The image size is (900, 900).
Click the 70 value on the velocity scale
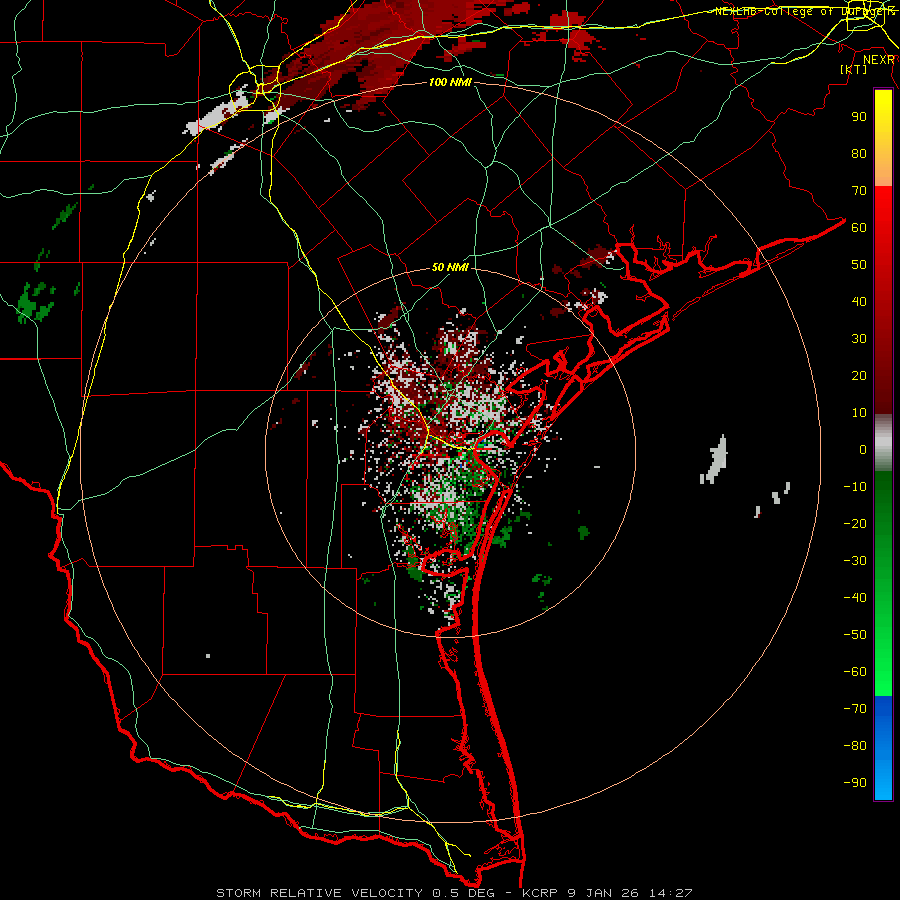pos(859,191)
